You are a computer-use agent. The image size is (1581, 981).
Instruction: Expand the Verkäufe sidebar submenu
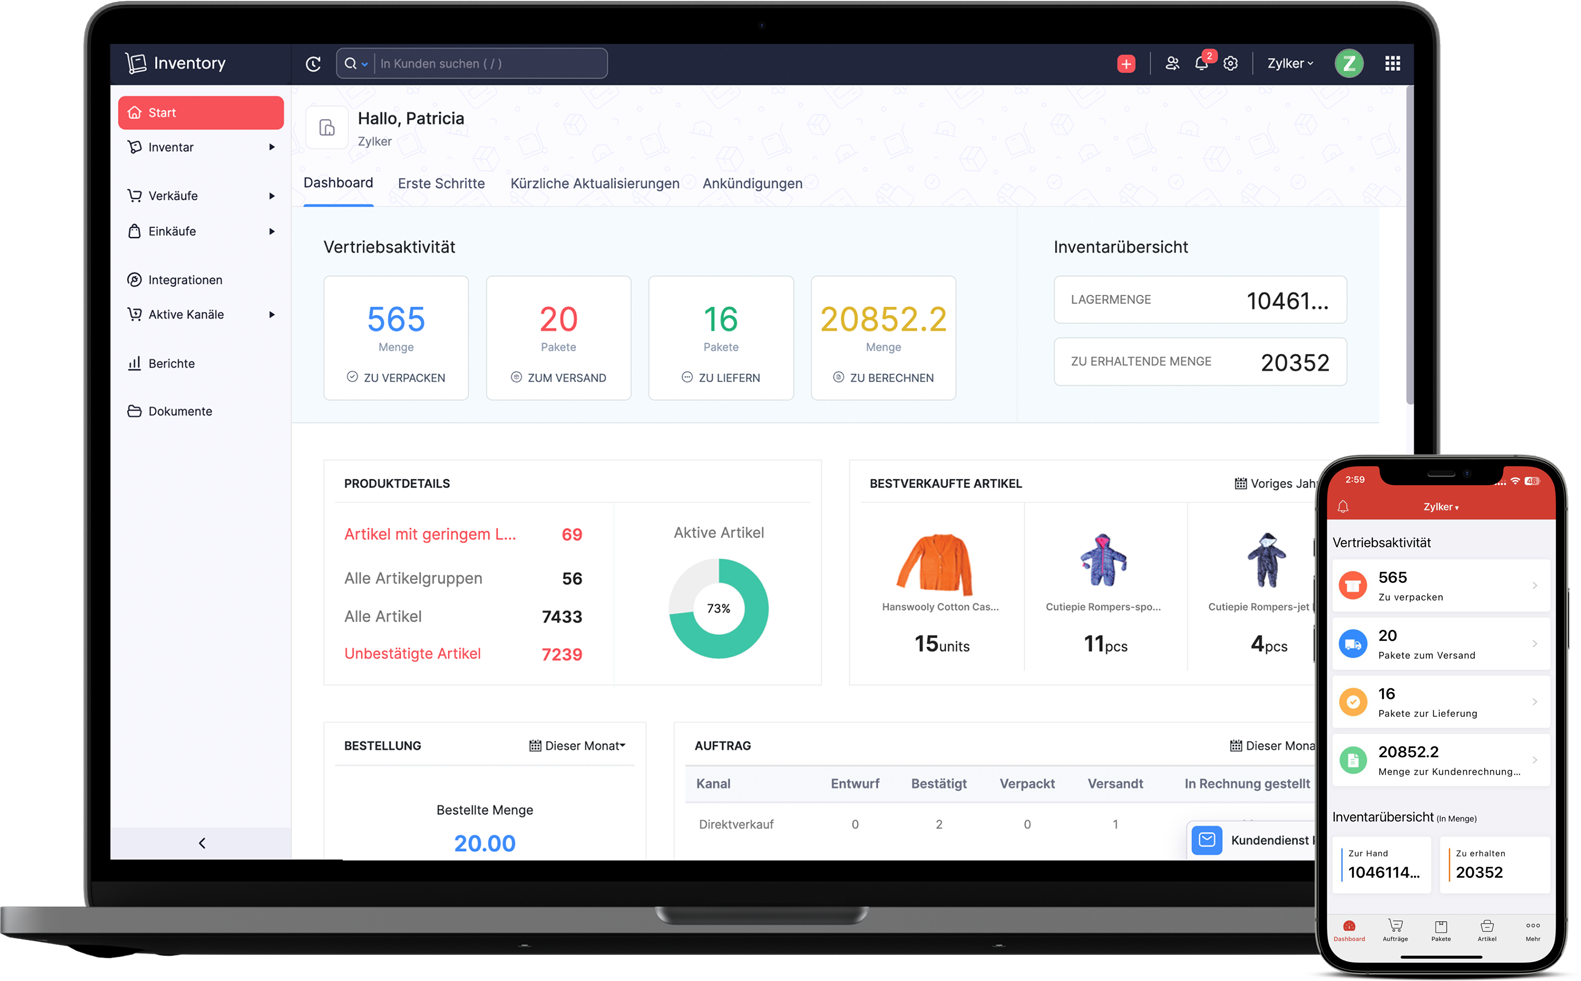(x=271, y=196)
